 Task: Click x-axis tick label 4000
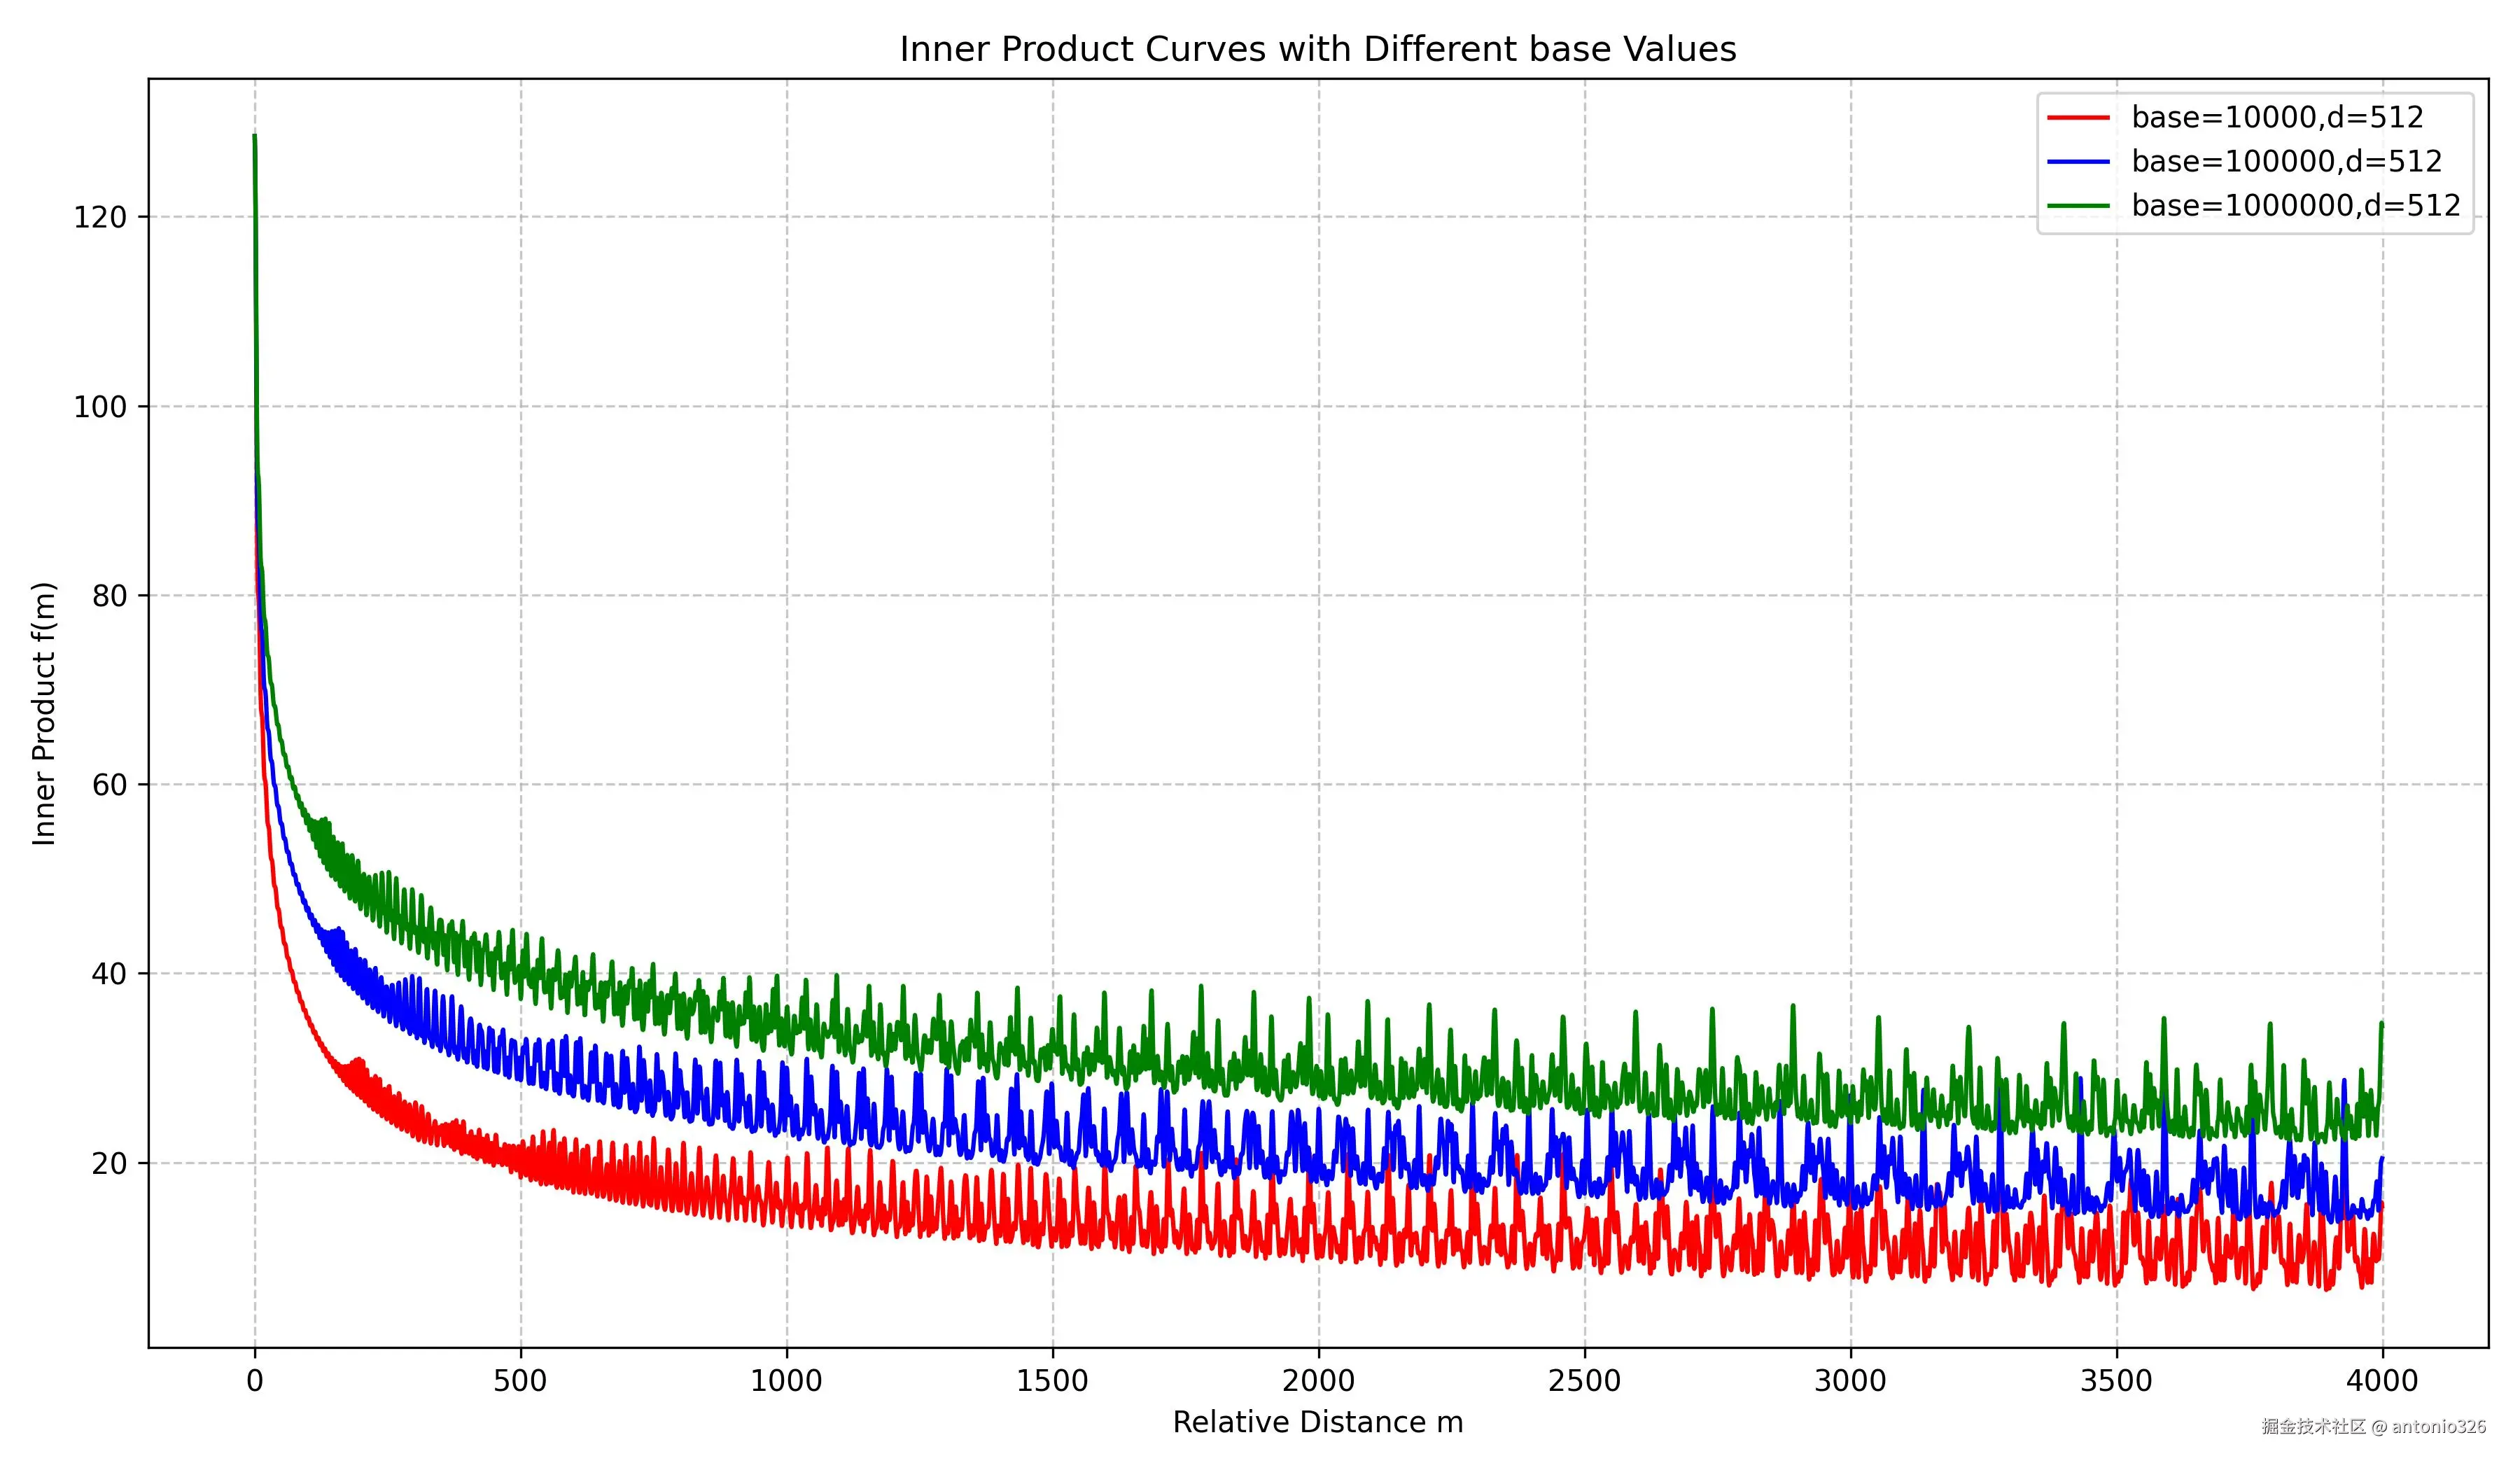(x=2382, y=1381)
